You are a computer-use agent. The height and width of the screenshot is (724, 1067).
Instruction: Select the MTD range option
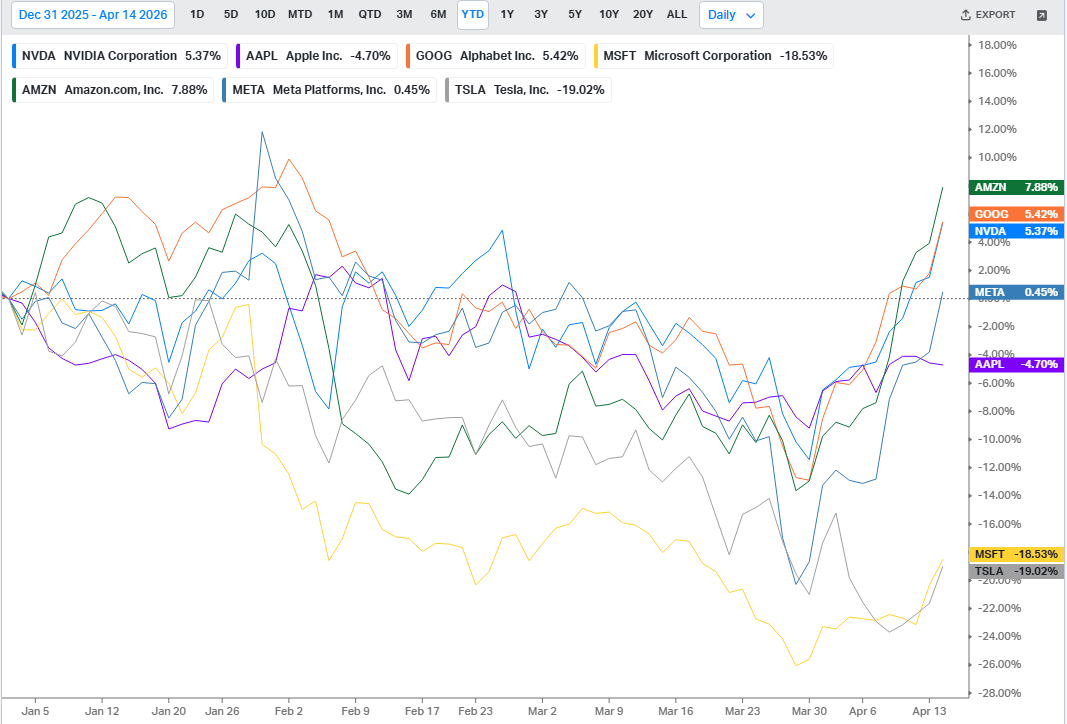coord(299,14)
